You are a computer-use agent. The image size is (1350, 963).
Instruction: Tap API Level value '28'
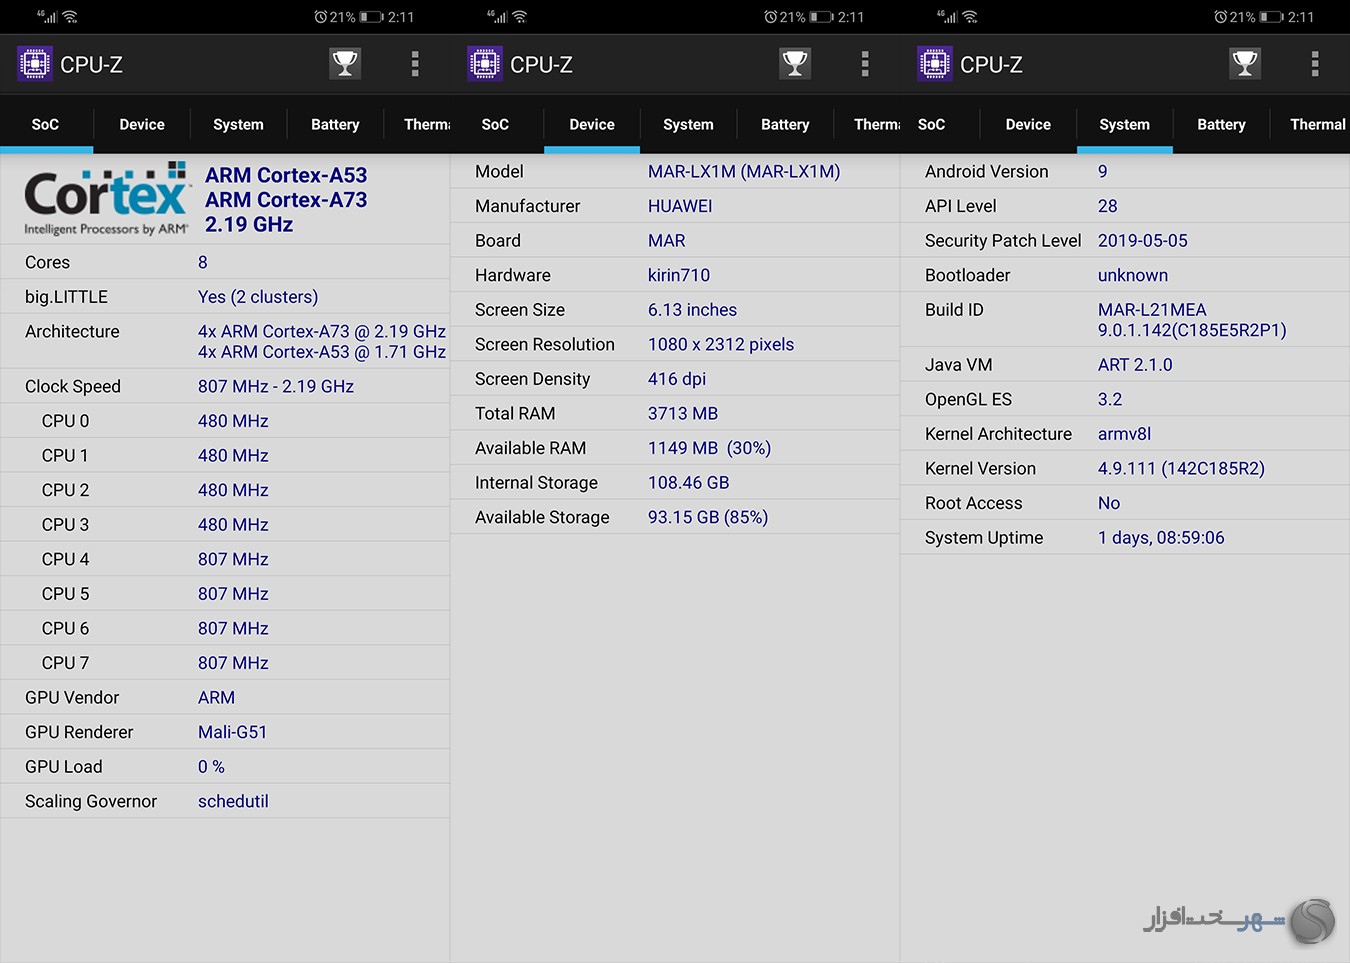[1107, 206]
